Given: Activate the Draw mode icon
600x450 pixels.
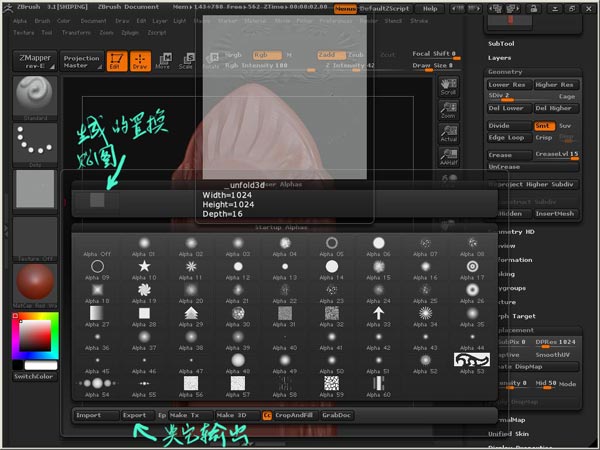Looking at the screenshot, I should [140, 61].
